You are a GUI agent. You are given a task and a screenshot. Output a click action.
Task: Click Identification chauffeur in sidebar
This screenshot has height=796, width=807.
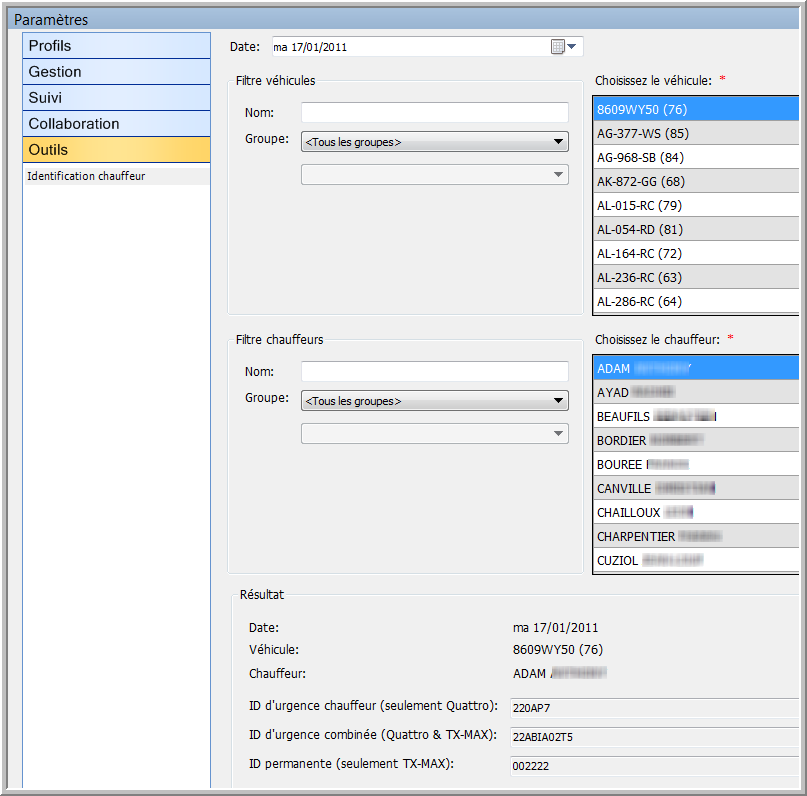[86, 176]
